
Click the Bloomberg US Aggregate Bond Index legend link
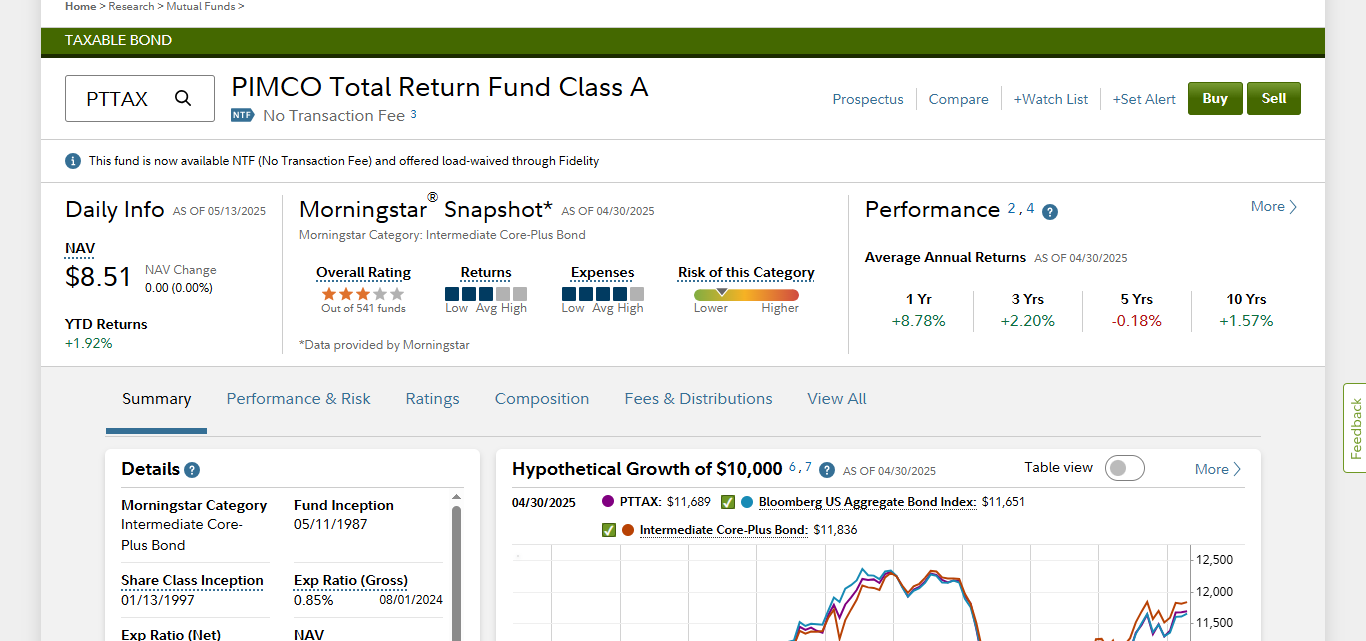pyautogui.click(x=867, y=502)
